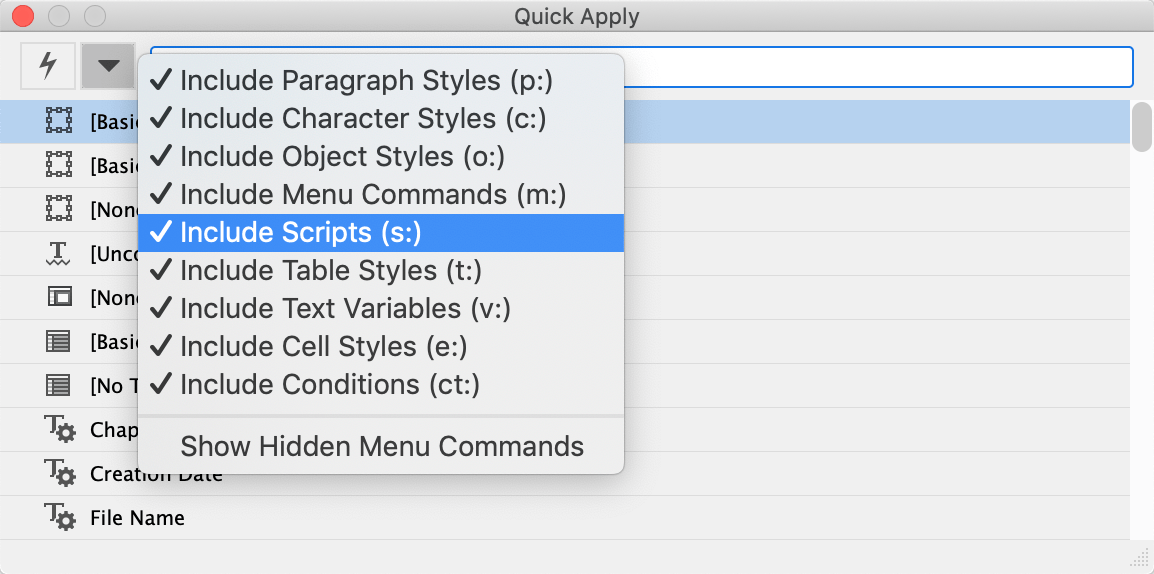Click the text variable icon beside File Name
This screenshot has height=574, width=1154.
59,517
